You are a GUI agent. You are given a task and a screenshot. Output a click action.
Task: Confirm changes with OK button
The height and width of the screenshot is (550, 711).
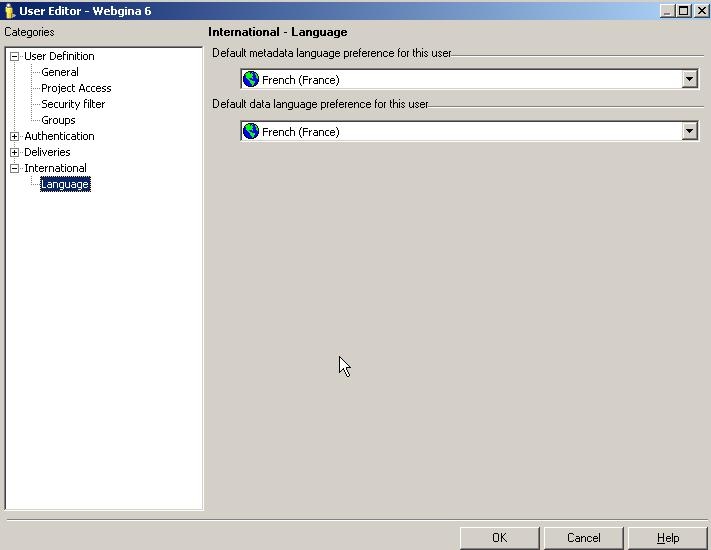point(499,538)
